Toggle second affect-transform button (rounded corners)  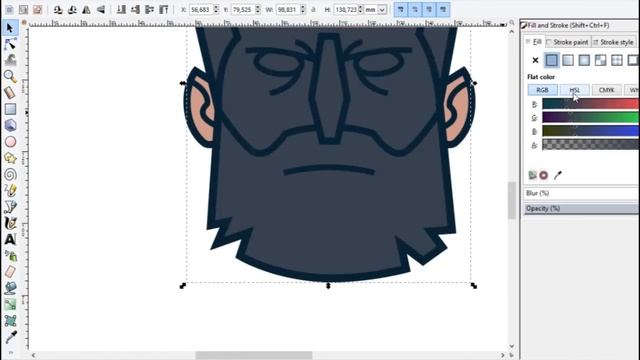pos(415,9)
